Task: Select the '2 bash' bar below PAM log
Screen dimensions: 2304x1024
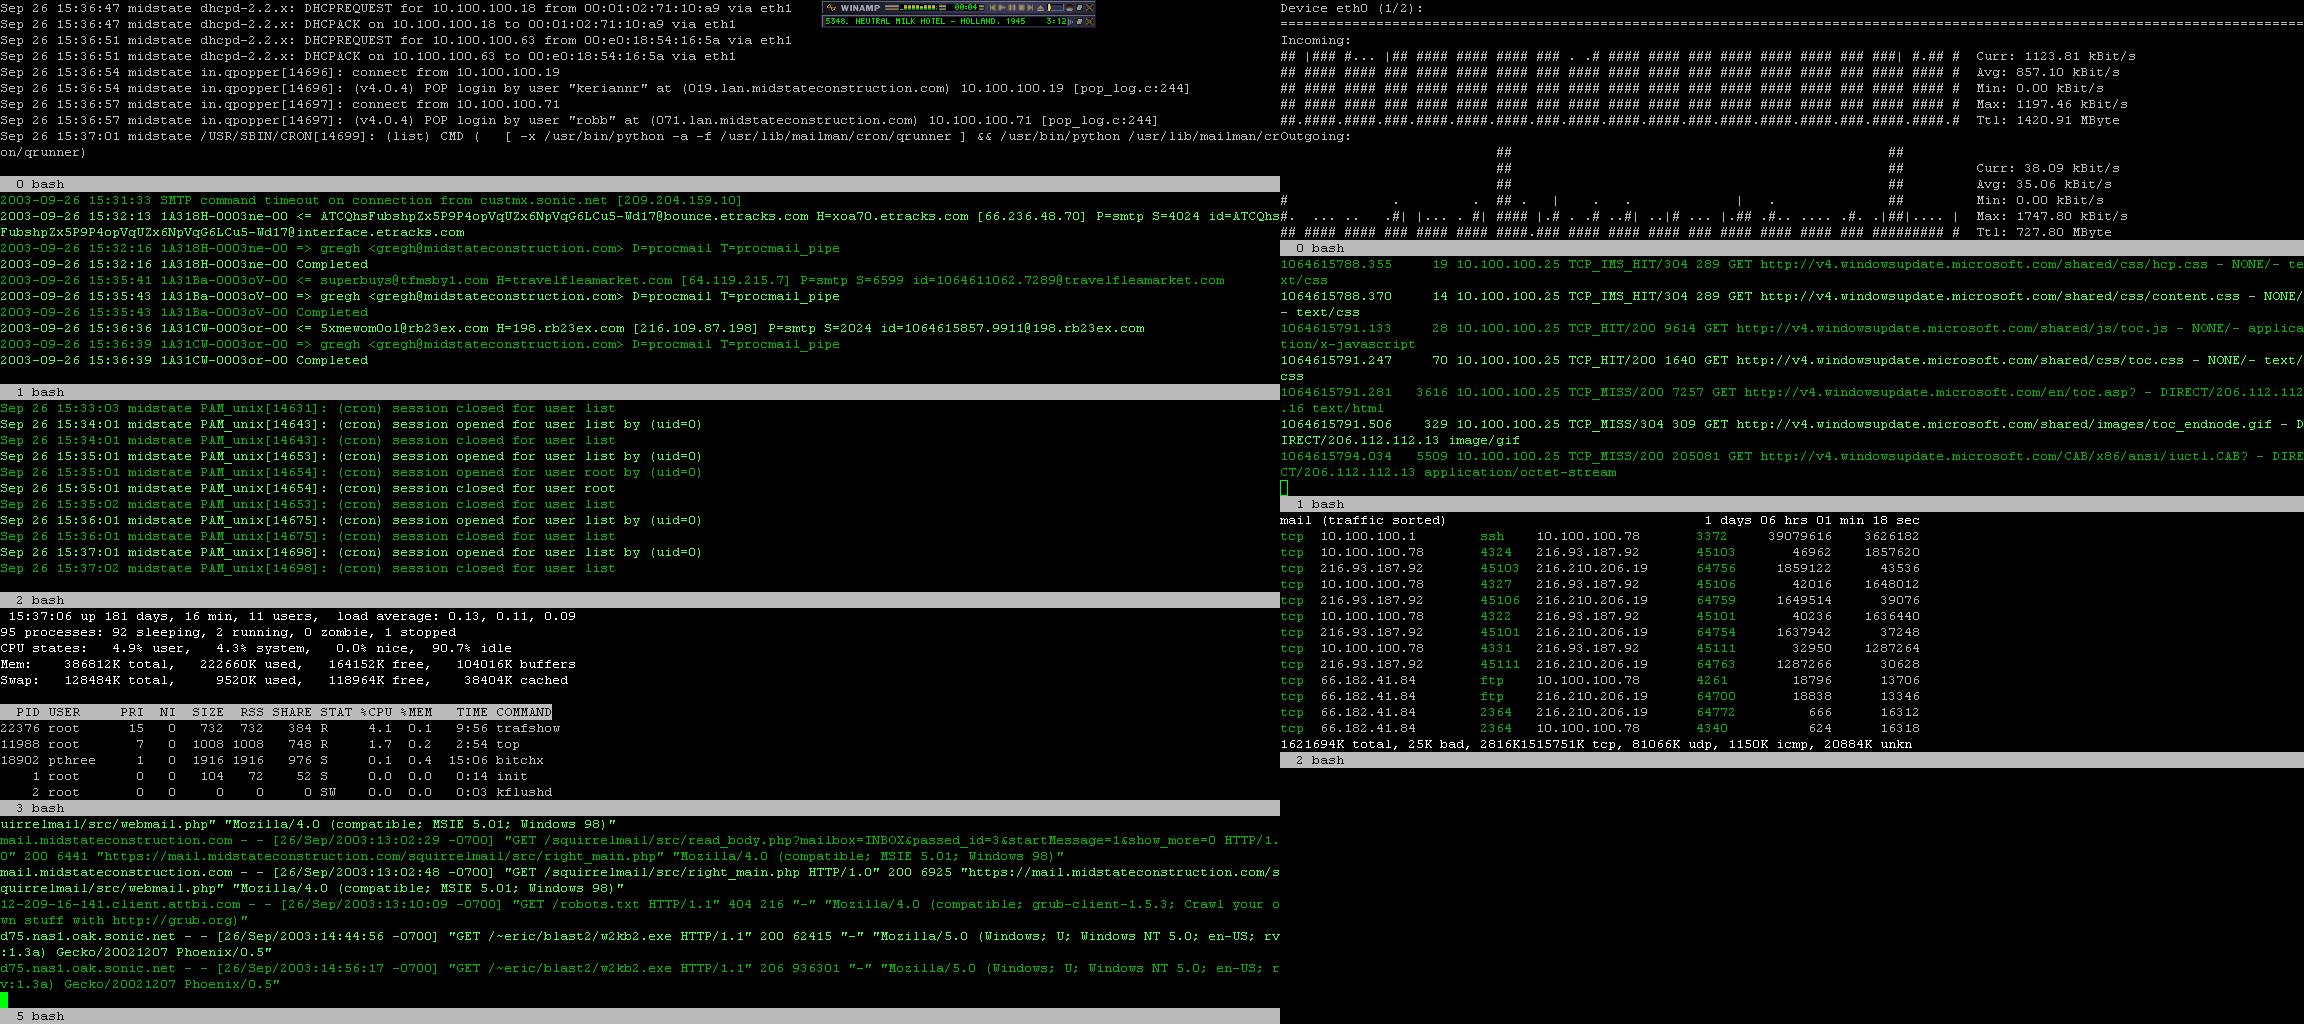Action: click(x=640, y=600)
